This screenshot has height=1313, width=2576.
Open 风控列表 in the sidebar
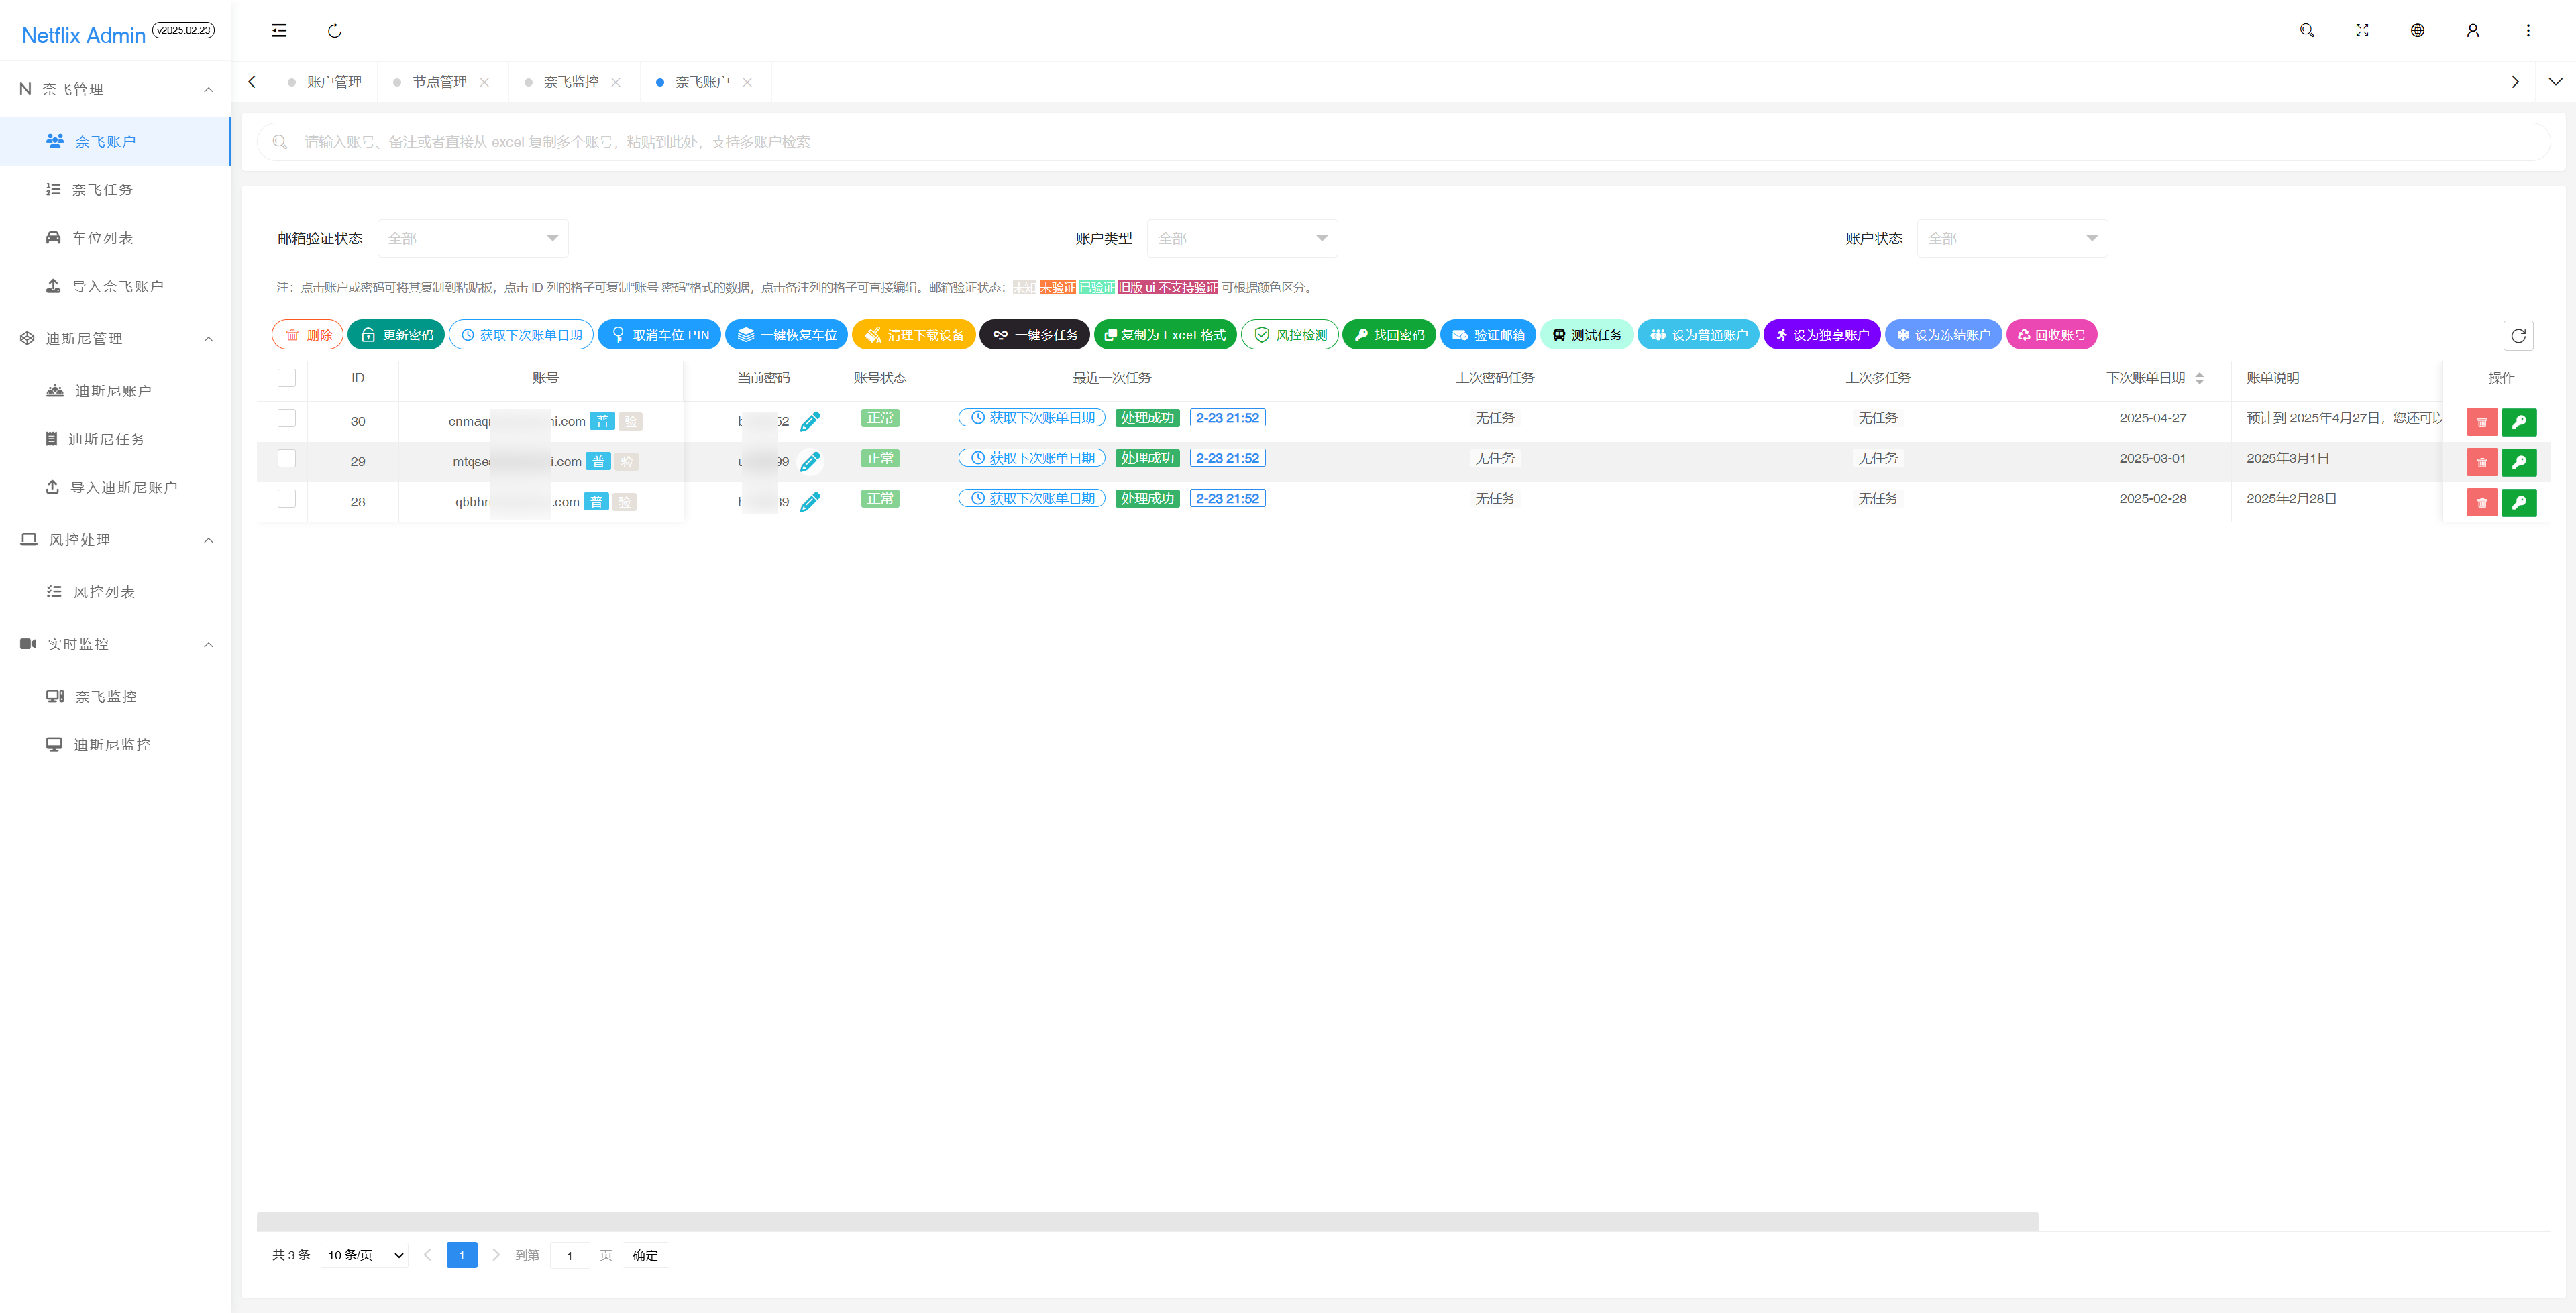[116, 592]
